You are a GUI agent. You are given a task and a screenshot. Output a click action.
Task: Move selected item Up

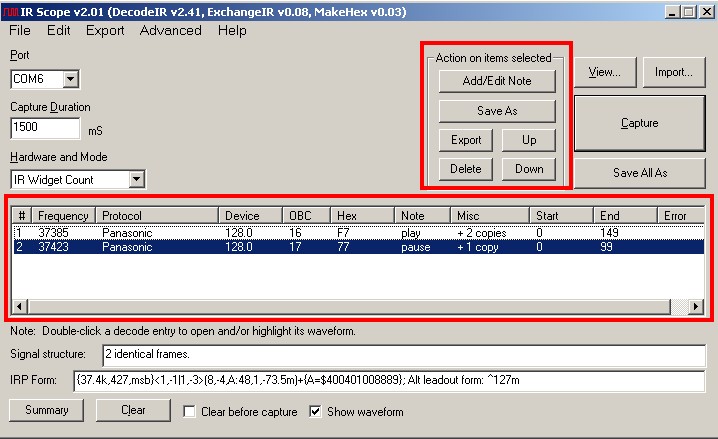529,140
